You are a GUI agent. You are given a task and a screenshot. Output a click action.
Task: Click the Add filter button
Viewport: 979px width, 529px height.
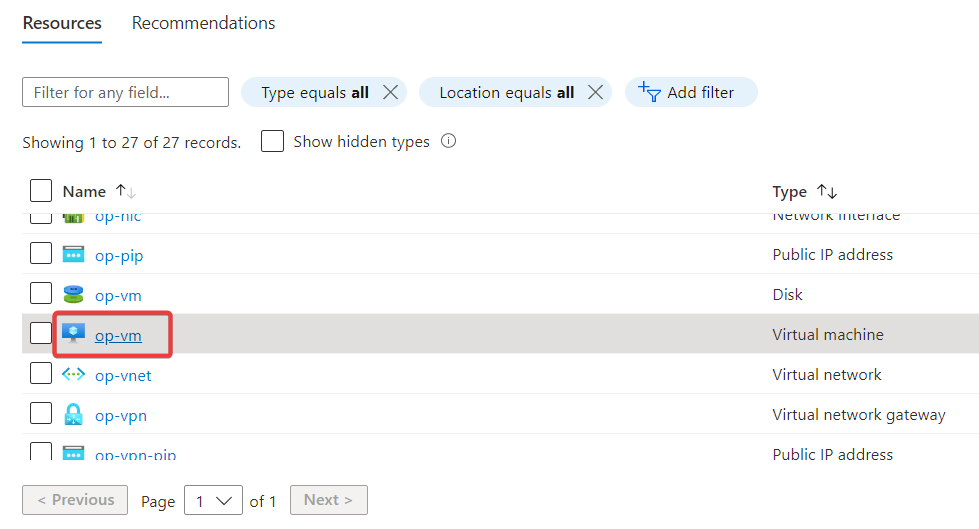click(x=690, y=93)
